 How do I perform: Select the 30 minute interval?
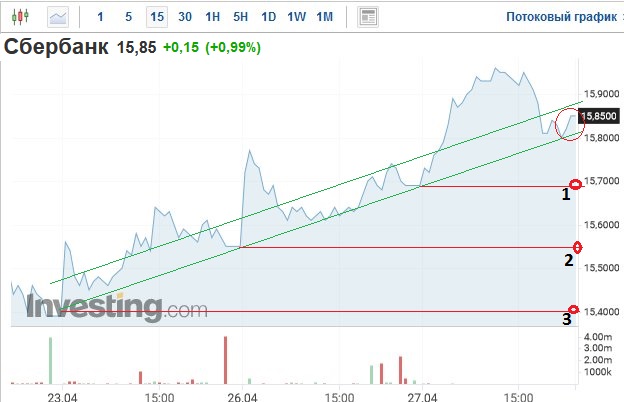(185, 17)
